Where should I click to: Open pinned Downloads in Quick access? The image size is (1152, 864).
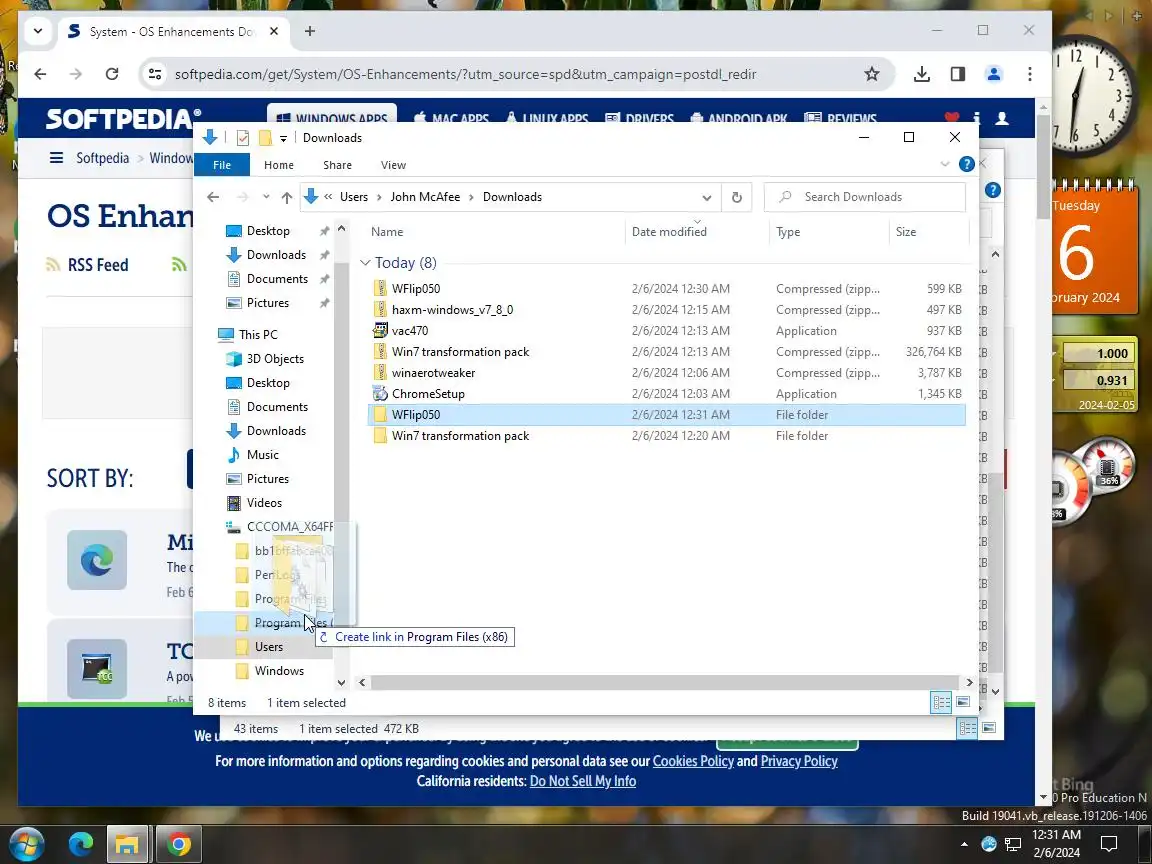pyautogui.click(x=276, y=255)
